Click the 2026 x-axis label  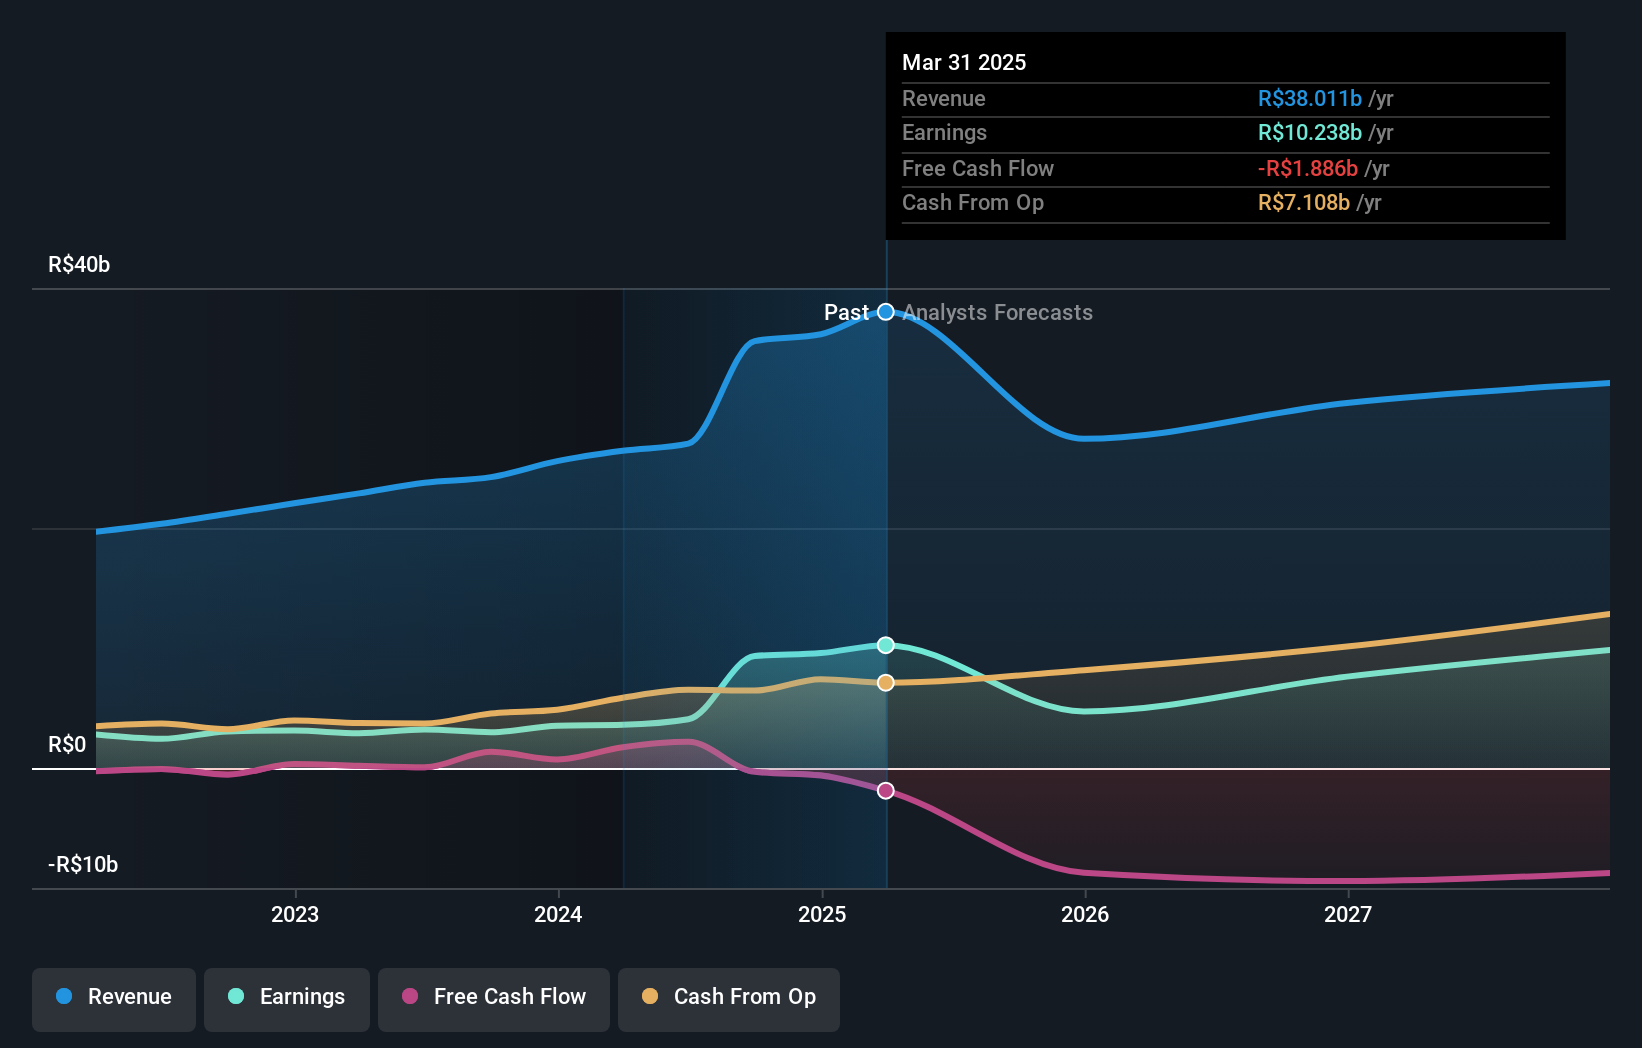[1085, 914]
